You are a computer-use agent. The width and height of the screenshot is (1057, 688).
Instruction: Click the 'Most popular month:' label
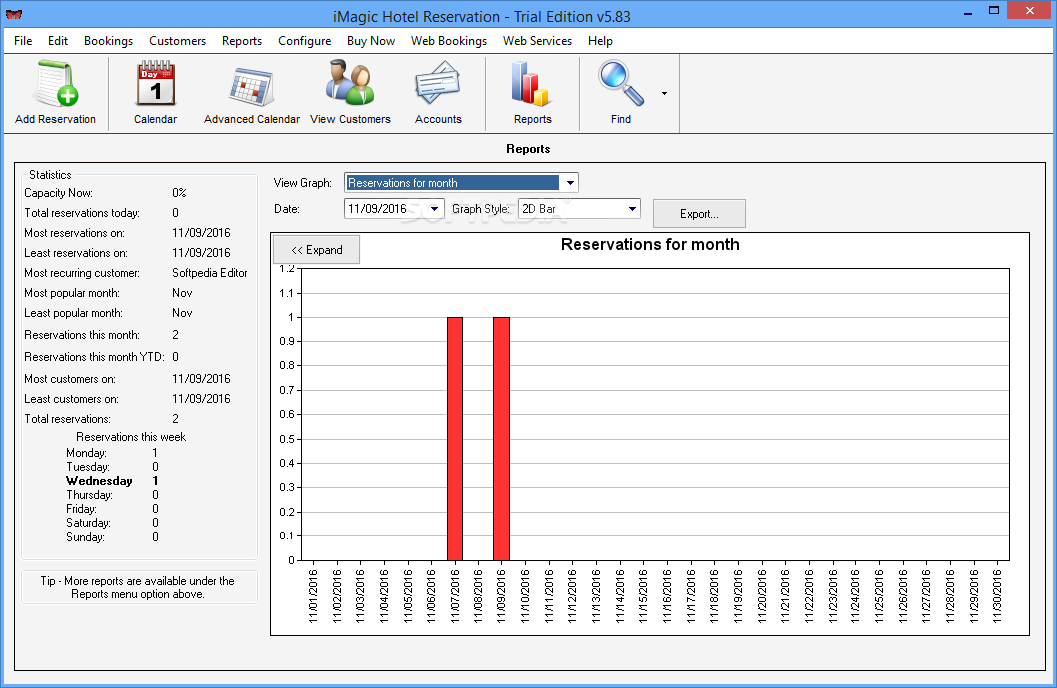click(x=72, y=293)
